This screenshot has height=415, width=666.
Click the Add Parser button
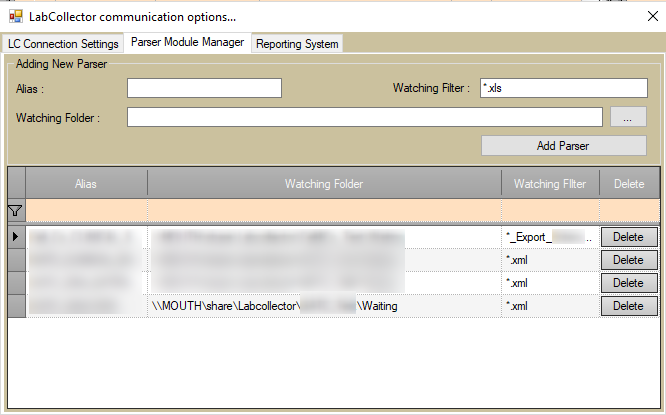coord(564,146)
